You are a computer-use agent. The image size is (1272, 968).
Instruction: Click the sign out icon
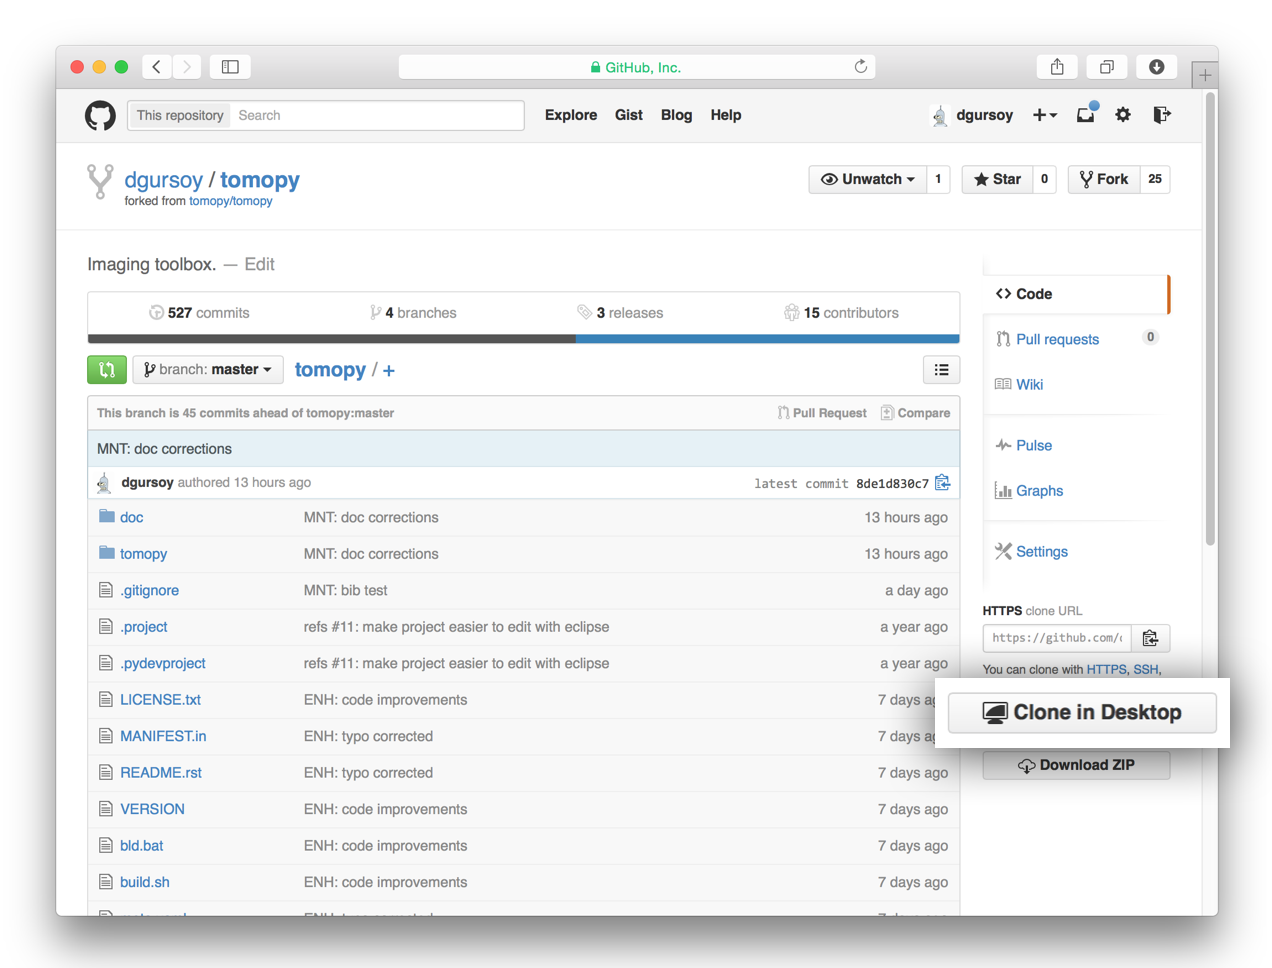click(x=1161, y=115)
